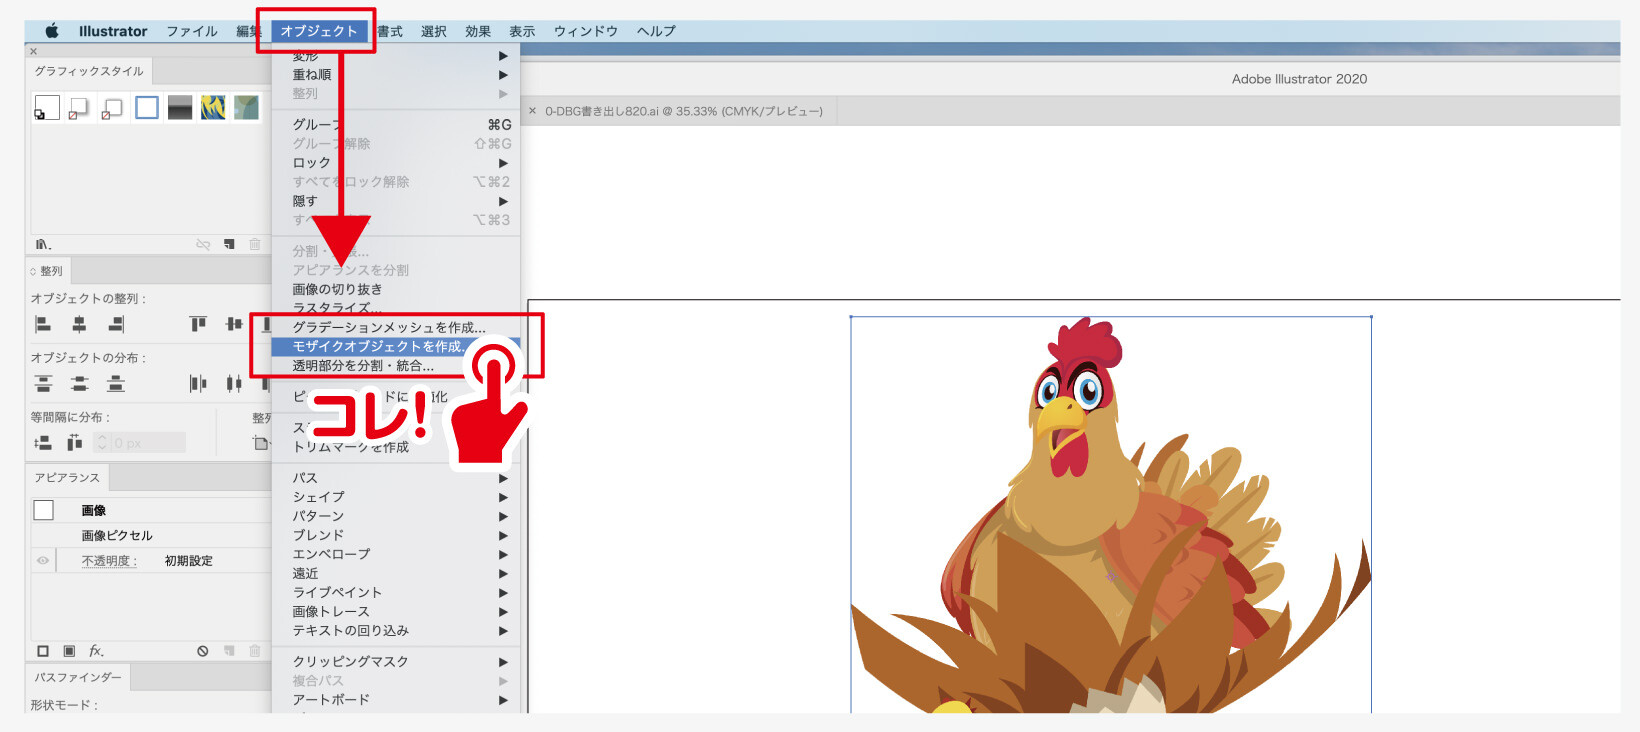This screenshot has width=1640, height=732.
Task: Select the 0-DBG書き出し820.ai document tab
Action: (684, 111)
